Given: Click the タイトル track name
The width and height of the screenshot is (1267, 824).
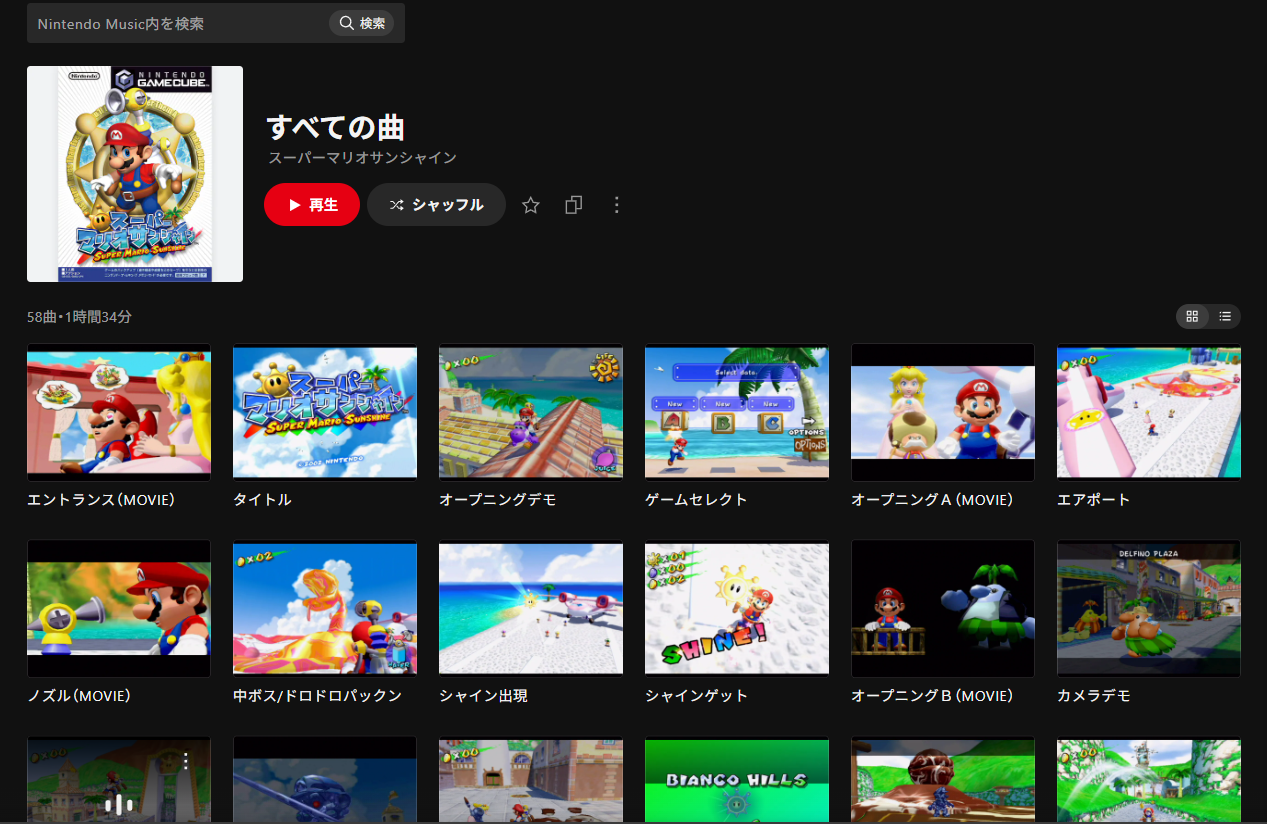Looking at the screenshot, I should coord(262,499).
